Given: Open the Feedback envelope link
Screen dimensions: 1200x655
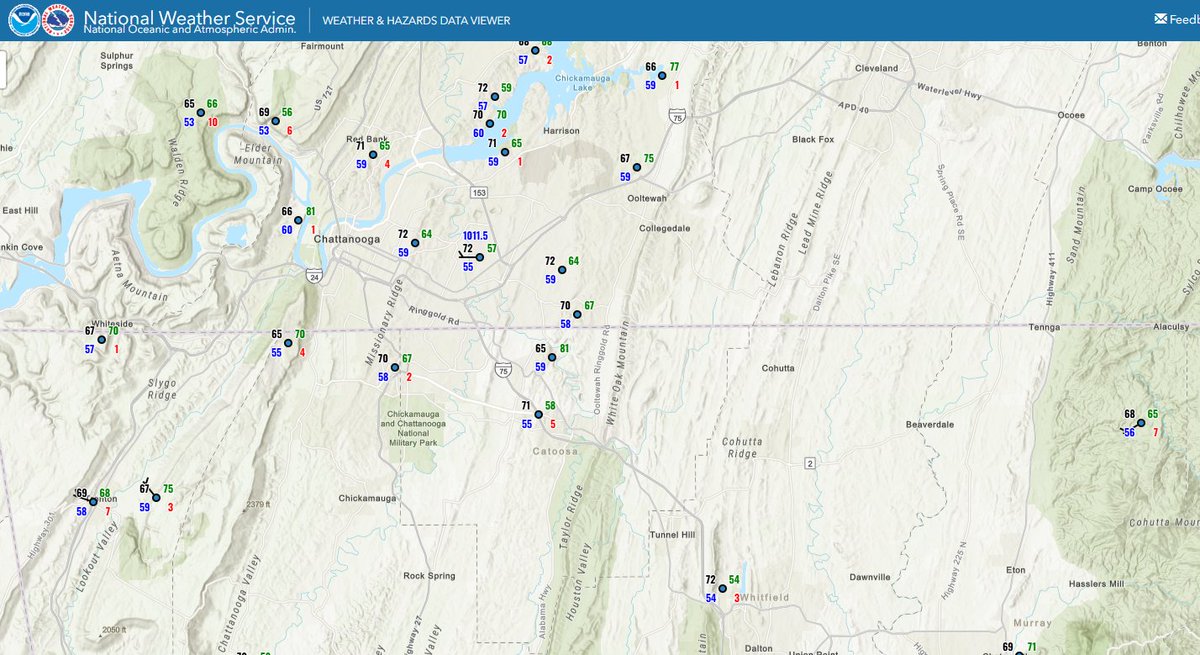Looking at the screenshot, I should (x=1176, y=19).
